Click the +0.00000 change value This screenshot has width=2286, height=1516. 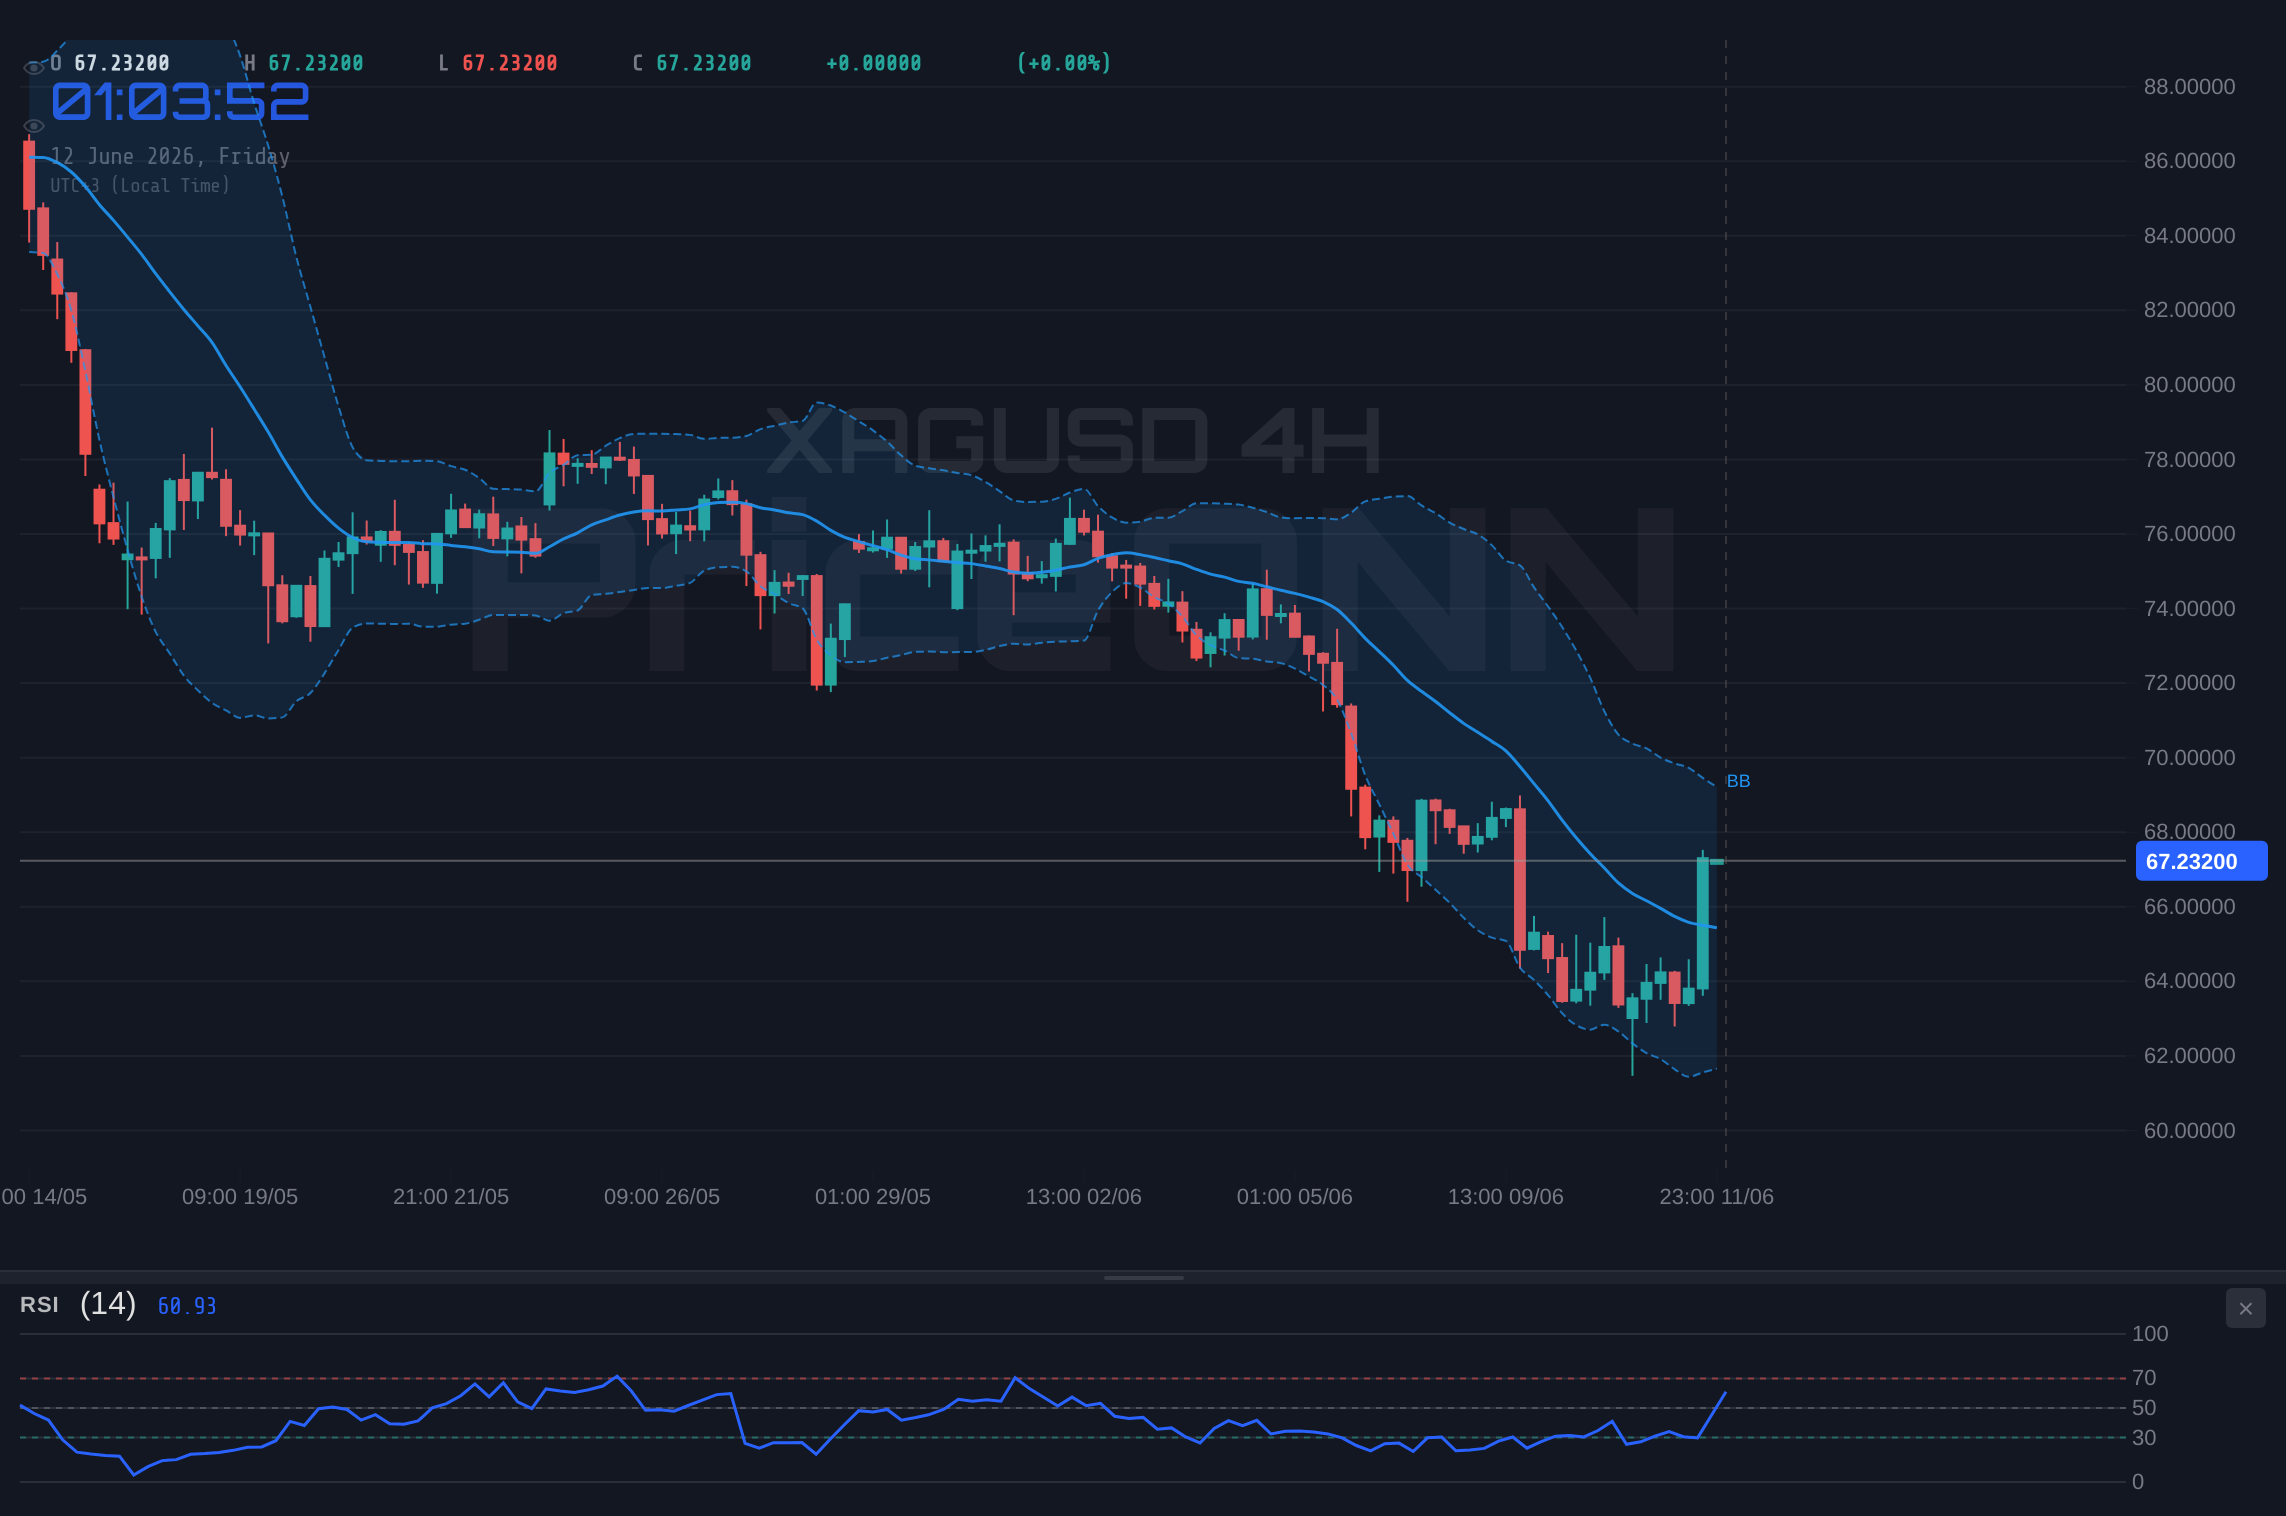[874, 63]
